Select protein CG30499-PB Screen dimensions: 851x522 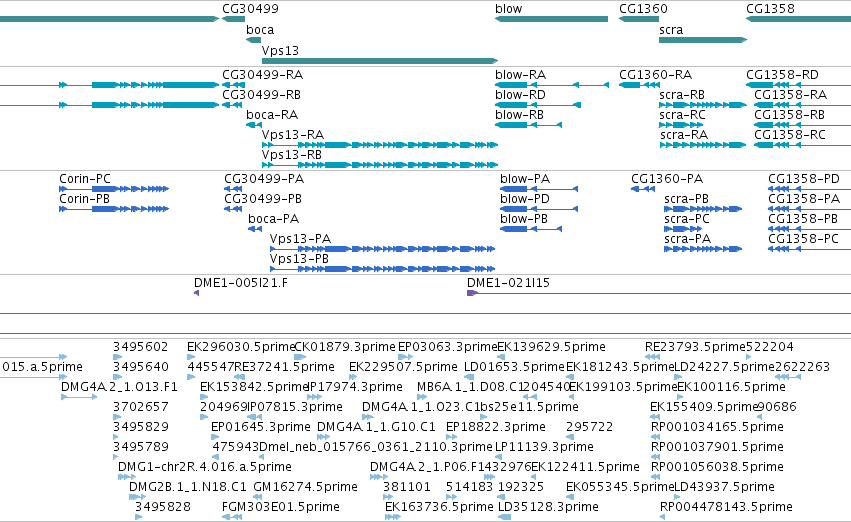233,209
